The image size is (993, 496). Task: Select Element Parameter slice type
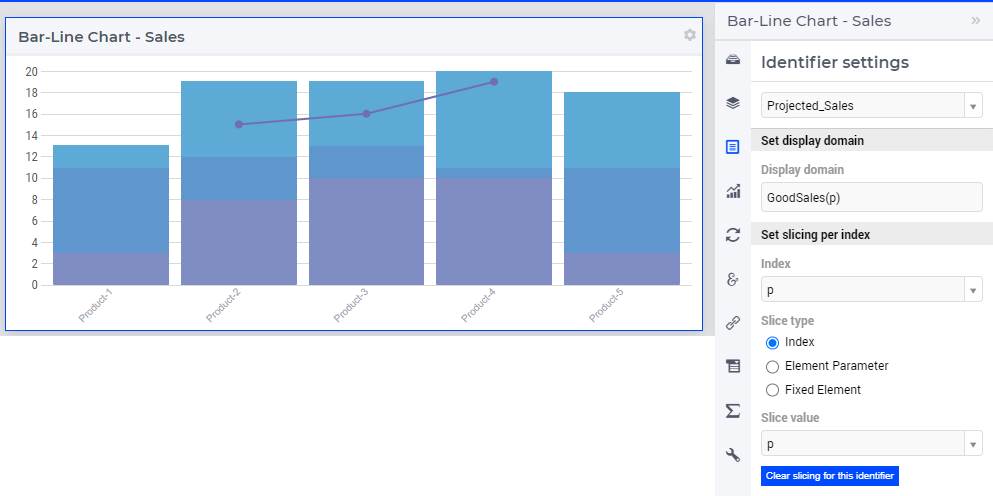point(772,367)
